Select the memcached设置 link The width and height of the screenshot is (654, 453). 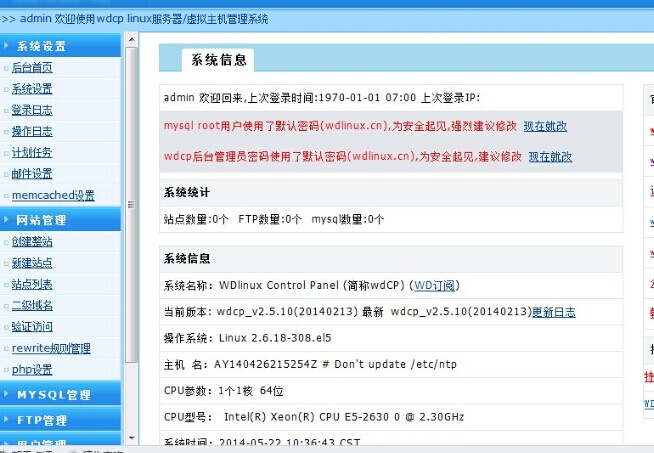tap(53, 196)
